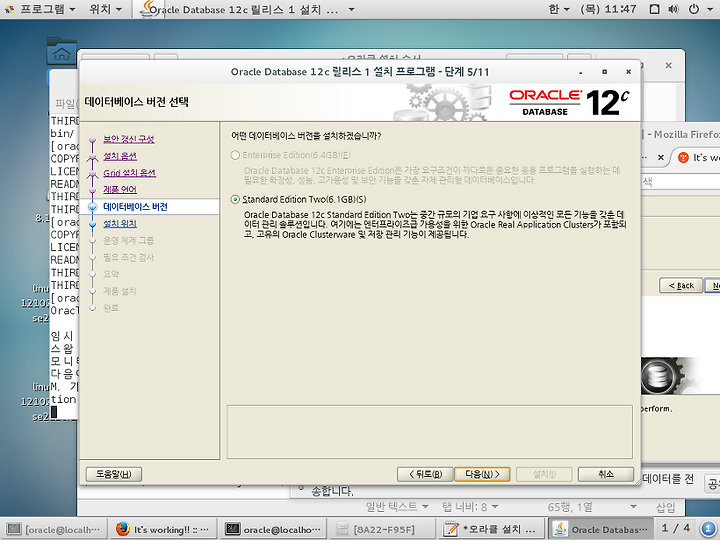Select 데이터베이스 버전 step in sidebar
Viewport: 720px width, 540px height.
135,207
